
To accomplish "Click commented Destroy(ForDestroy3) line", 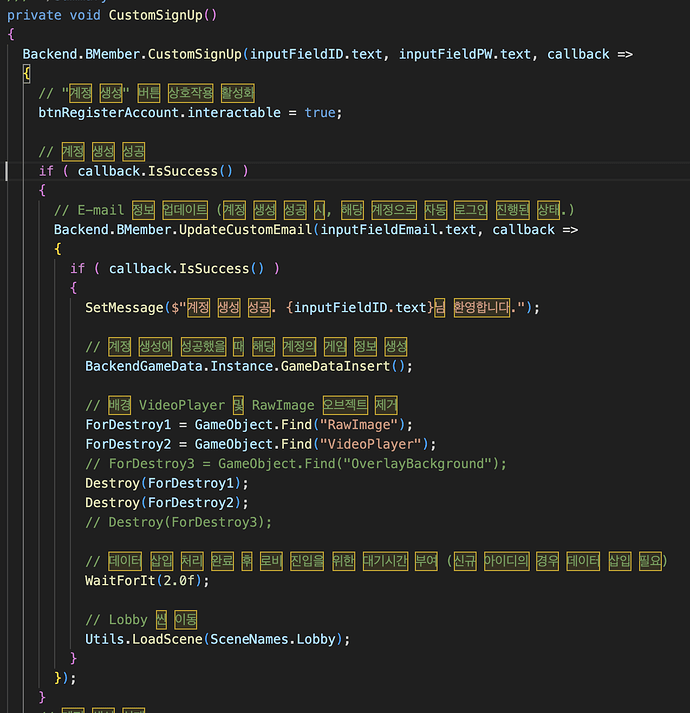I will [x=178, y=522].
